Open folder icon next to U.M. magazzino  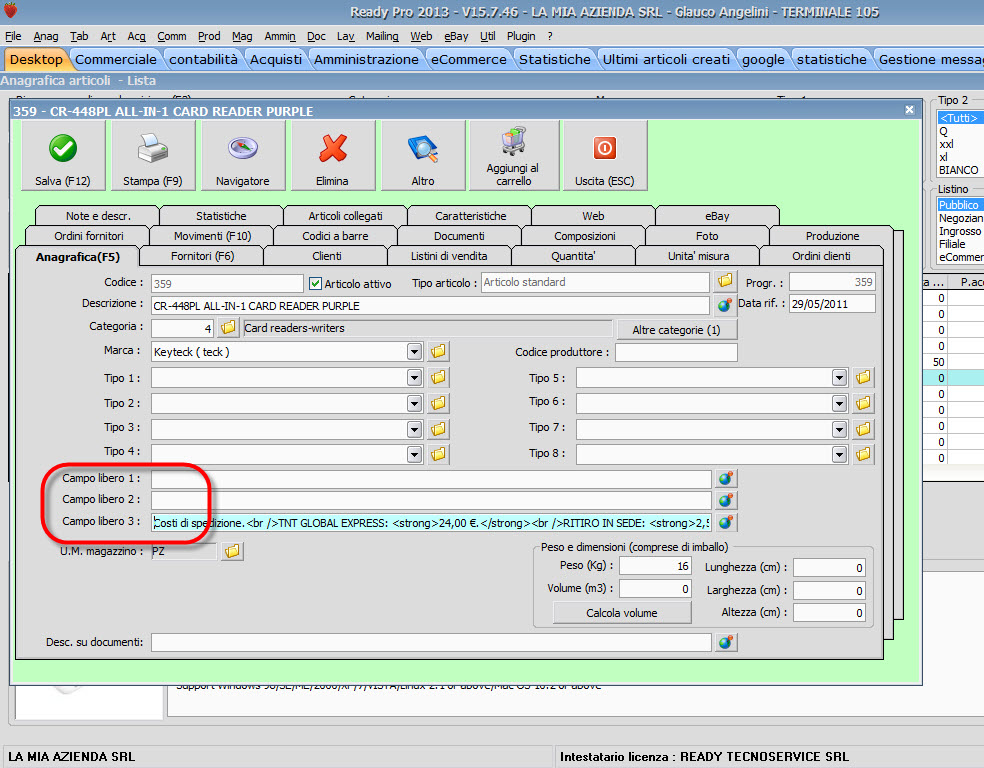232,551
